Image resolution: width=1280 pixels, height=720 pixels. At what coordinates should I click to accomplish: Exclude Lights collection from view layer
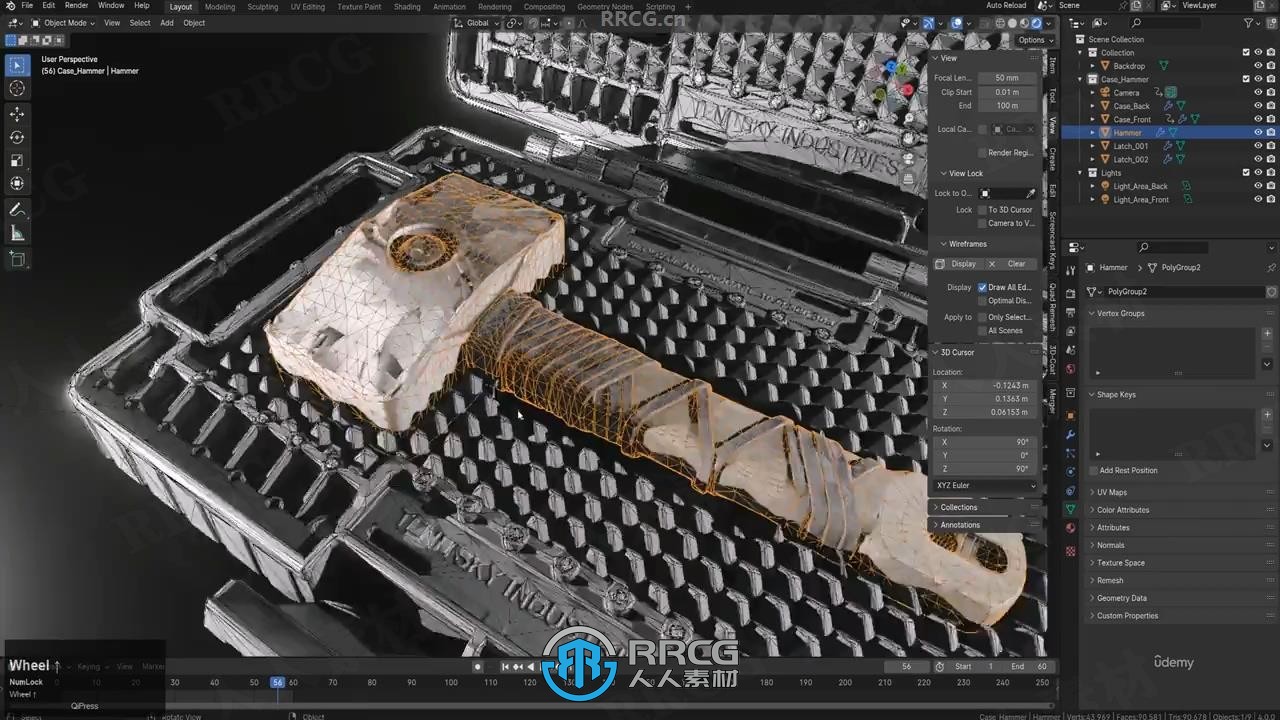[1246, 172]
